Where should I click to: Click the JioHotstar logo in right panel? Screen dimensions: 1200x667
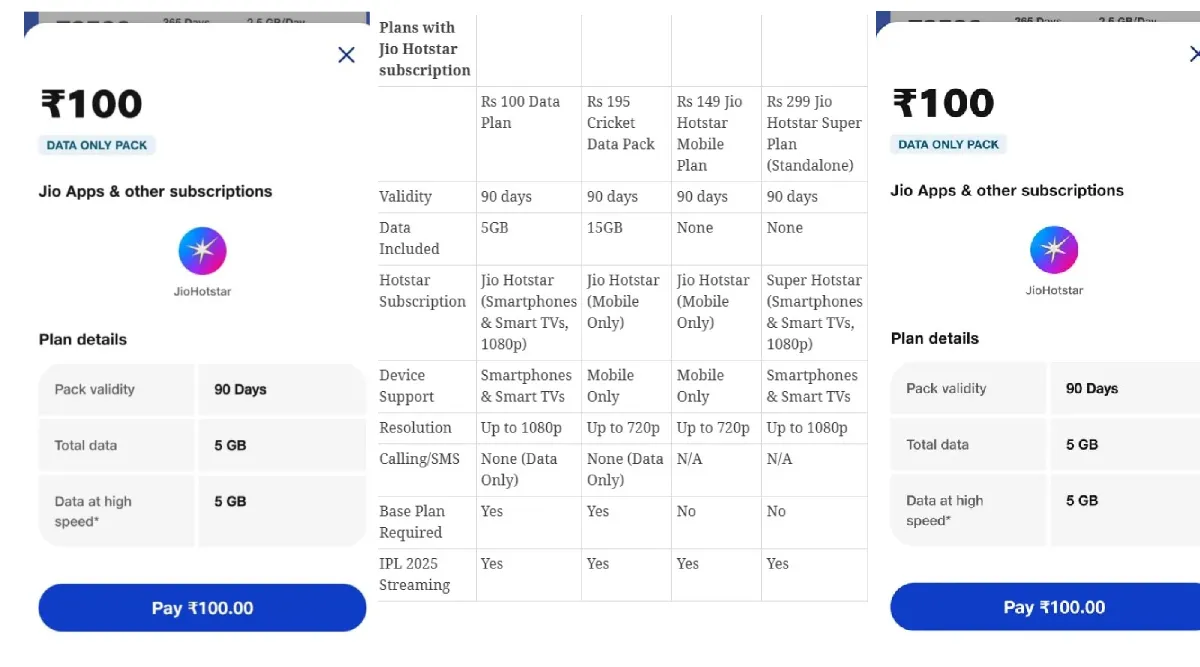point(1054,250)
